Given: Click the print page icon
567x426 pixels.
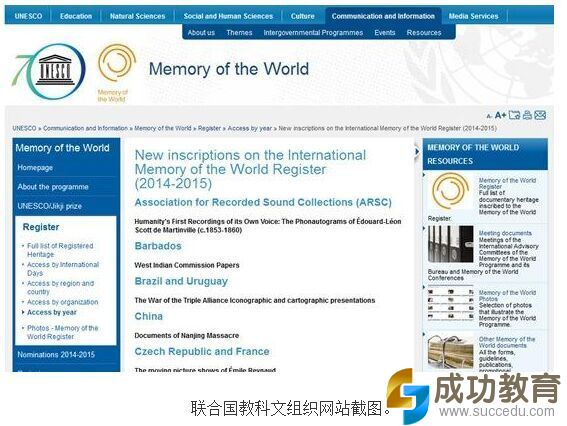Looking at the screenshot, I should (527, 115).
